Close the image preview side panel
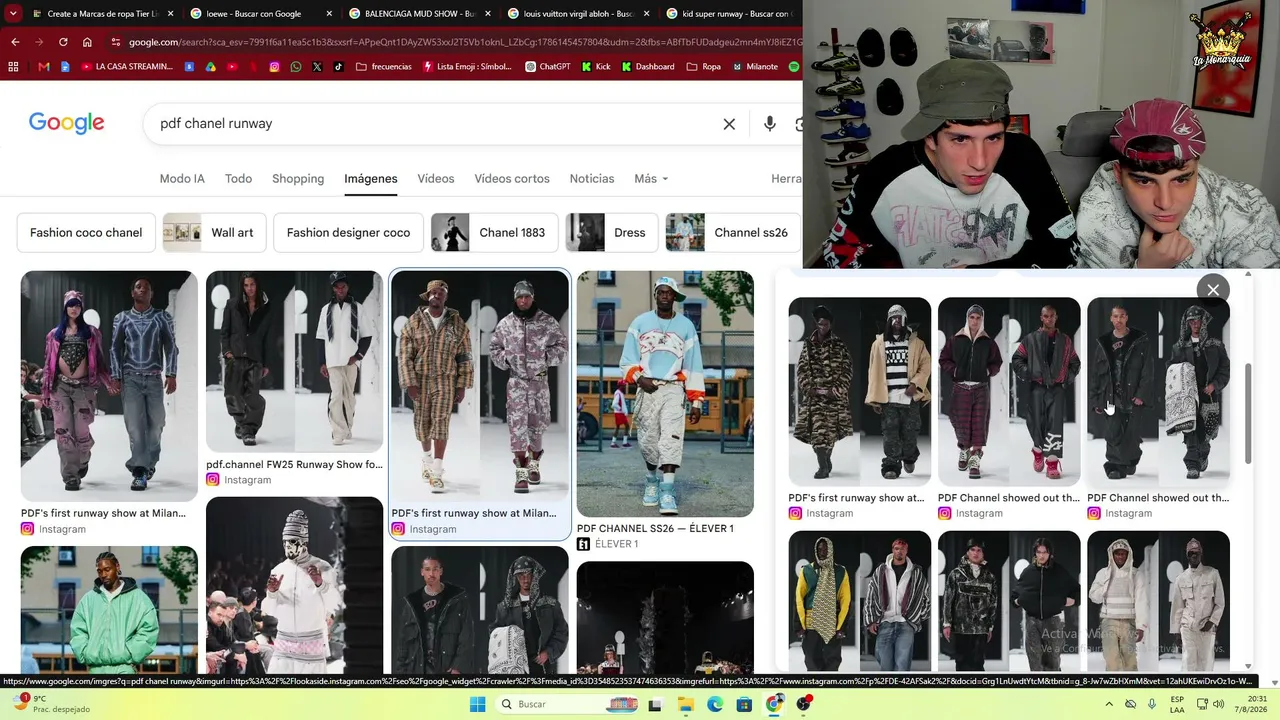Screen dimensions: 1280x720 coord(1213,290)
